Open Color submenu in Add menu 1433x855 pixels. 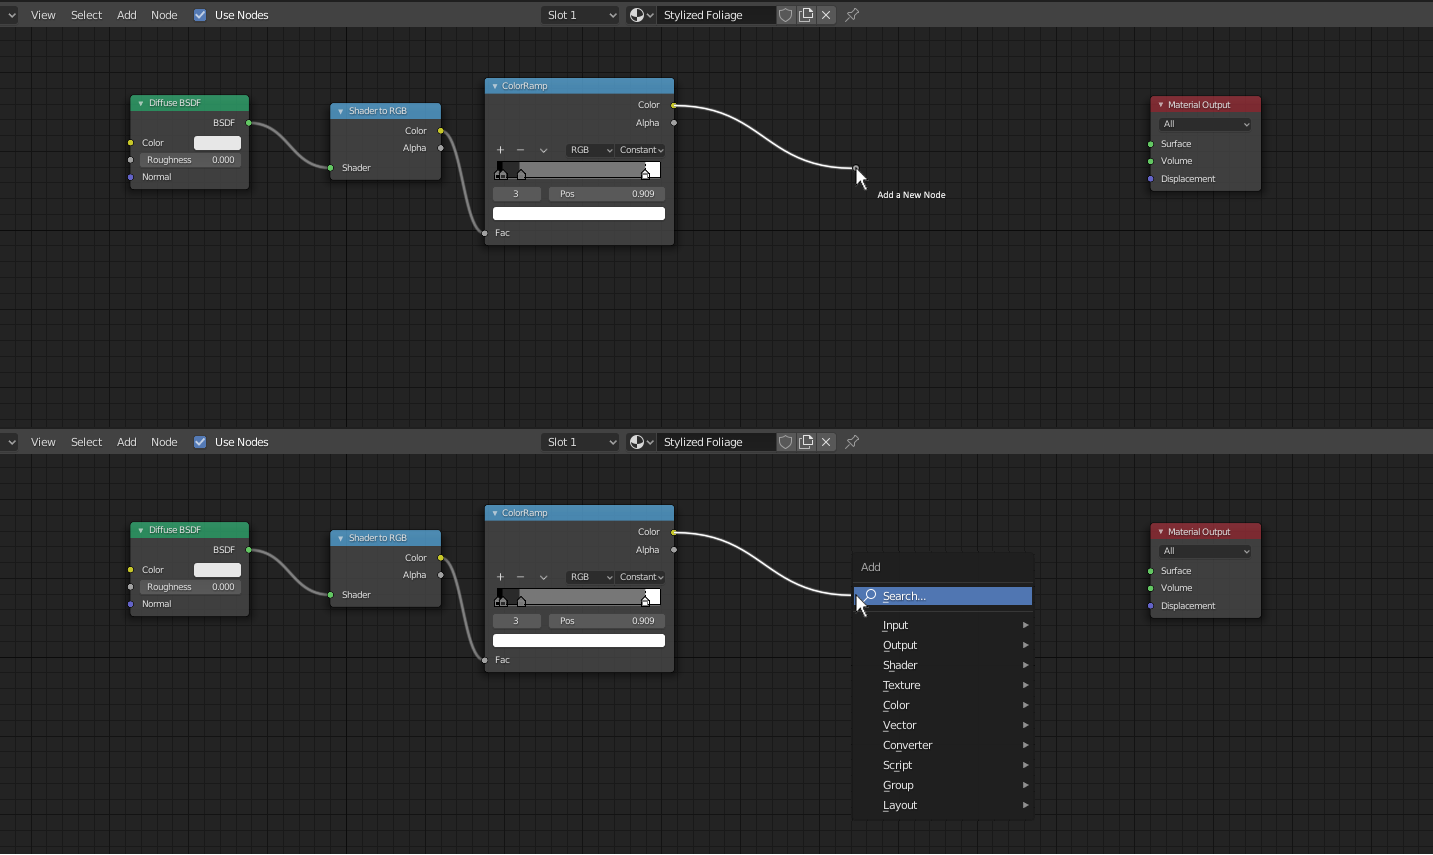(943, 705)
